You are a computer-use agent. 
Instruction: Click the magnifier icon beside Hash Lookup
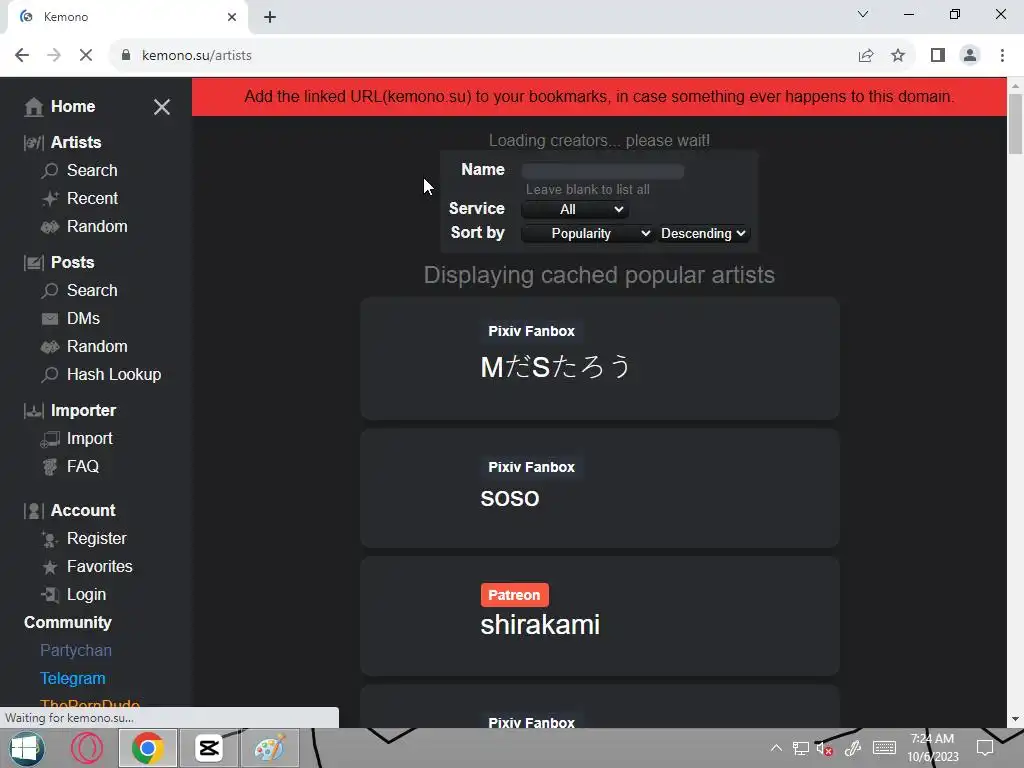(50, 375)
